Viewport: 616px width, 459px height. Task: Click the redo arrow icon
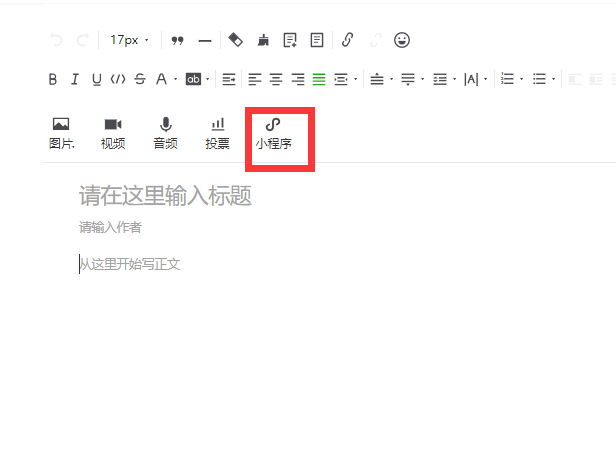pyautogui.click(x=83, y=40)
